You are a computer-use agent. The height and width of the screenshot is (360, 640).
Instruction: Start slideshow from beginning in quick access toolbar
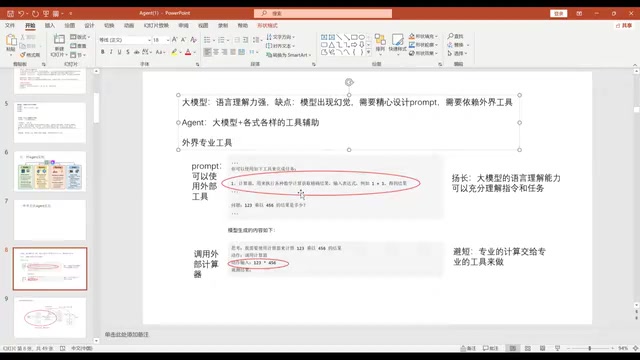(46, 13)
